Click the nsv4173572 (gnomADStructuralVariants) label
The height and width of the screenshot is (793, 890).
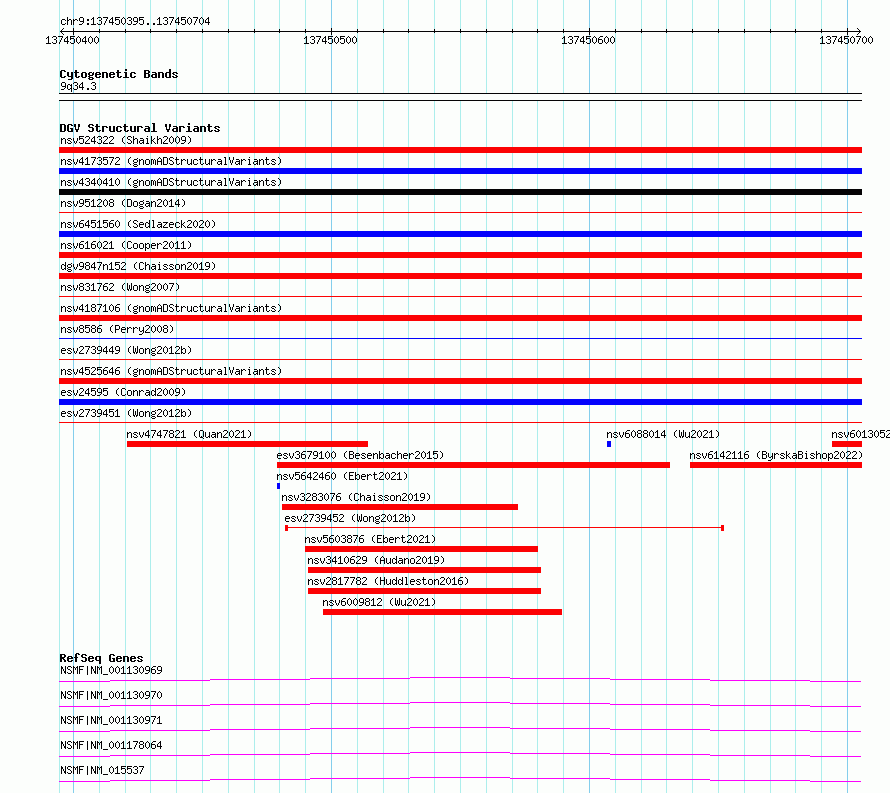pyautogui.click(x=171, y=161)
